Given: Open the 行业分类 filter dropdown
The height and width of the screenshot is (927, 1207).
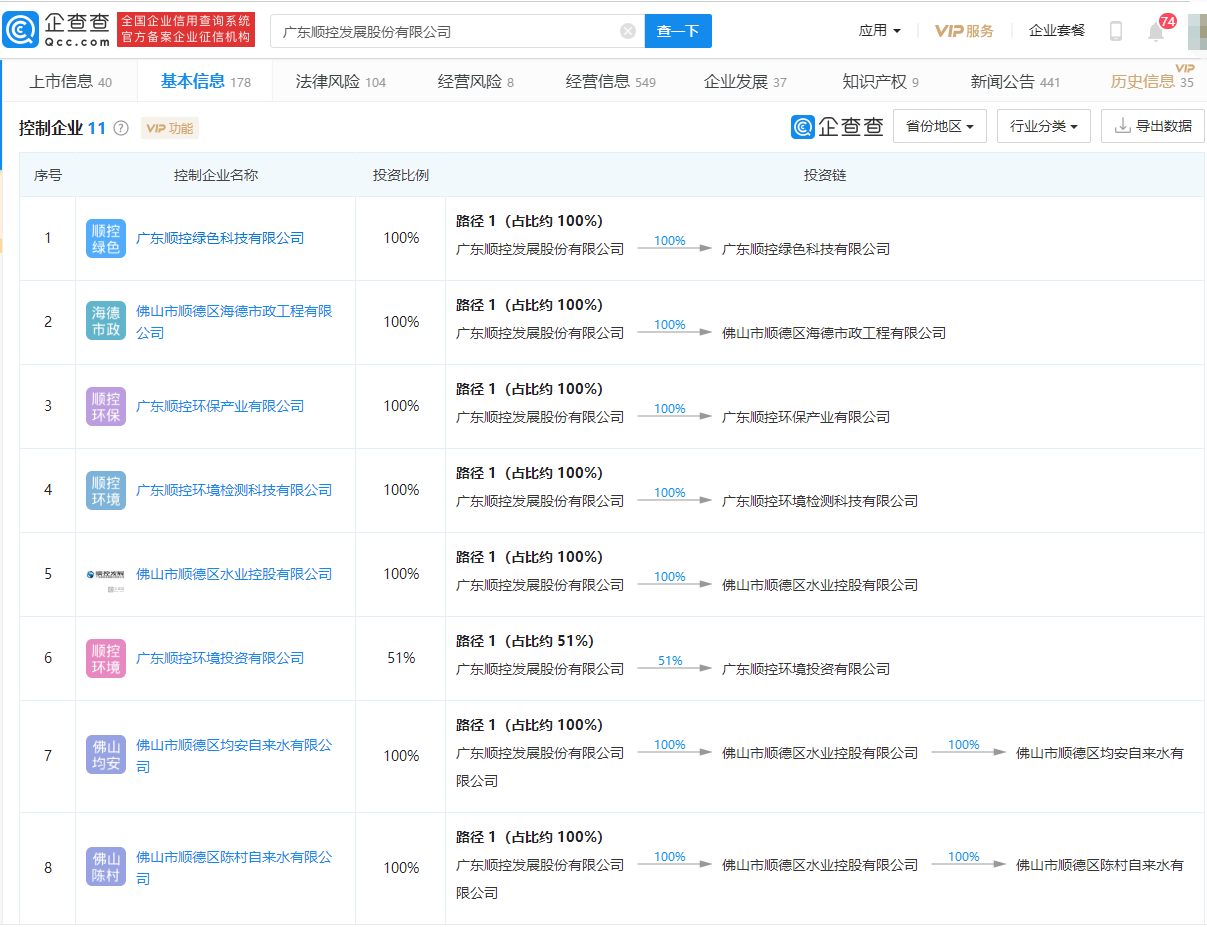Looking at the screenshot, I should pos(1044,127).
